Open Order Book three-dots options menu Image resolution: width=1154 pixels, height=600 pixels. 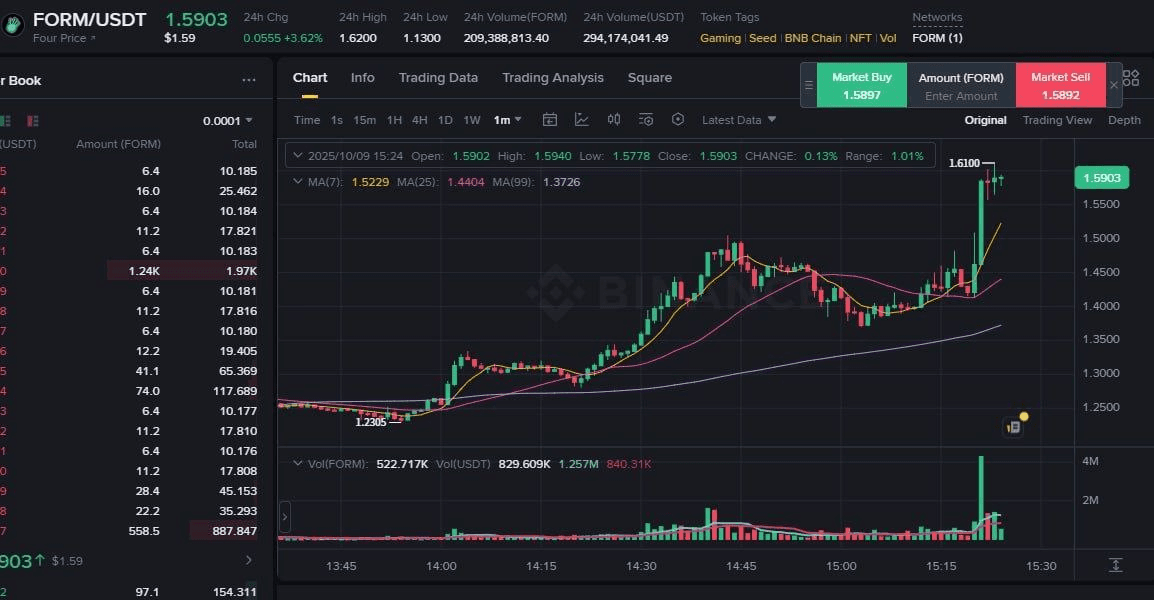249,80
